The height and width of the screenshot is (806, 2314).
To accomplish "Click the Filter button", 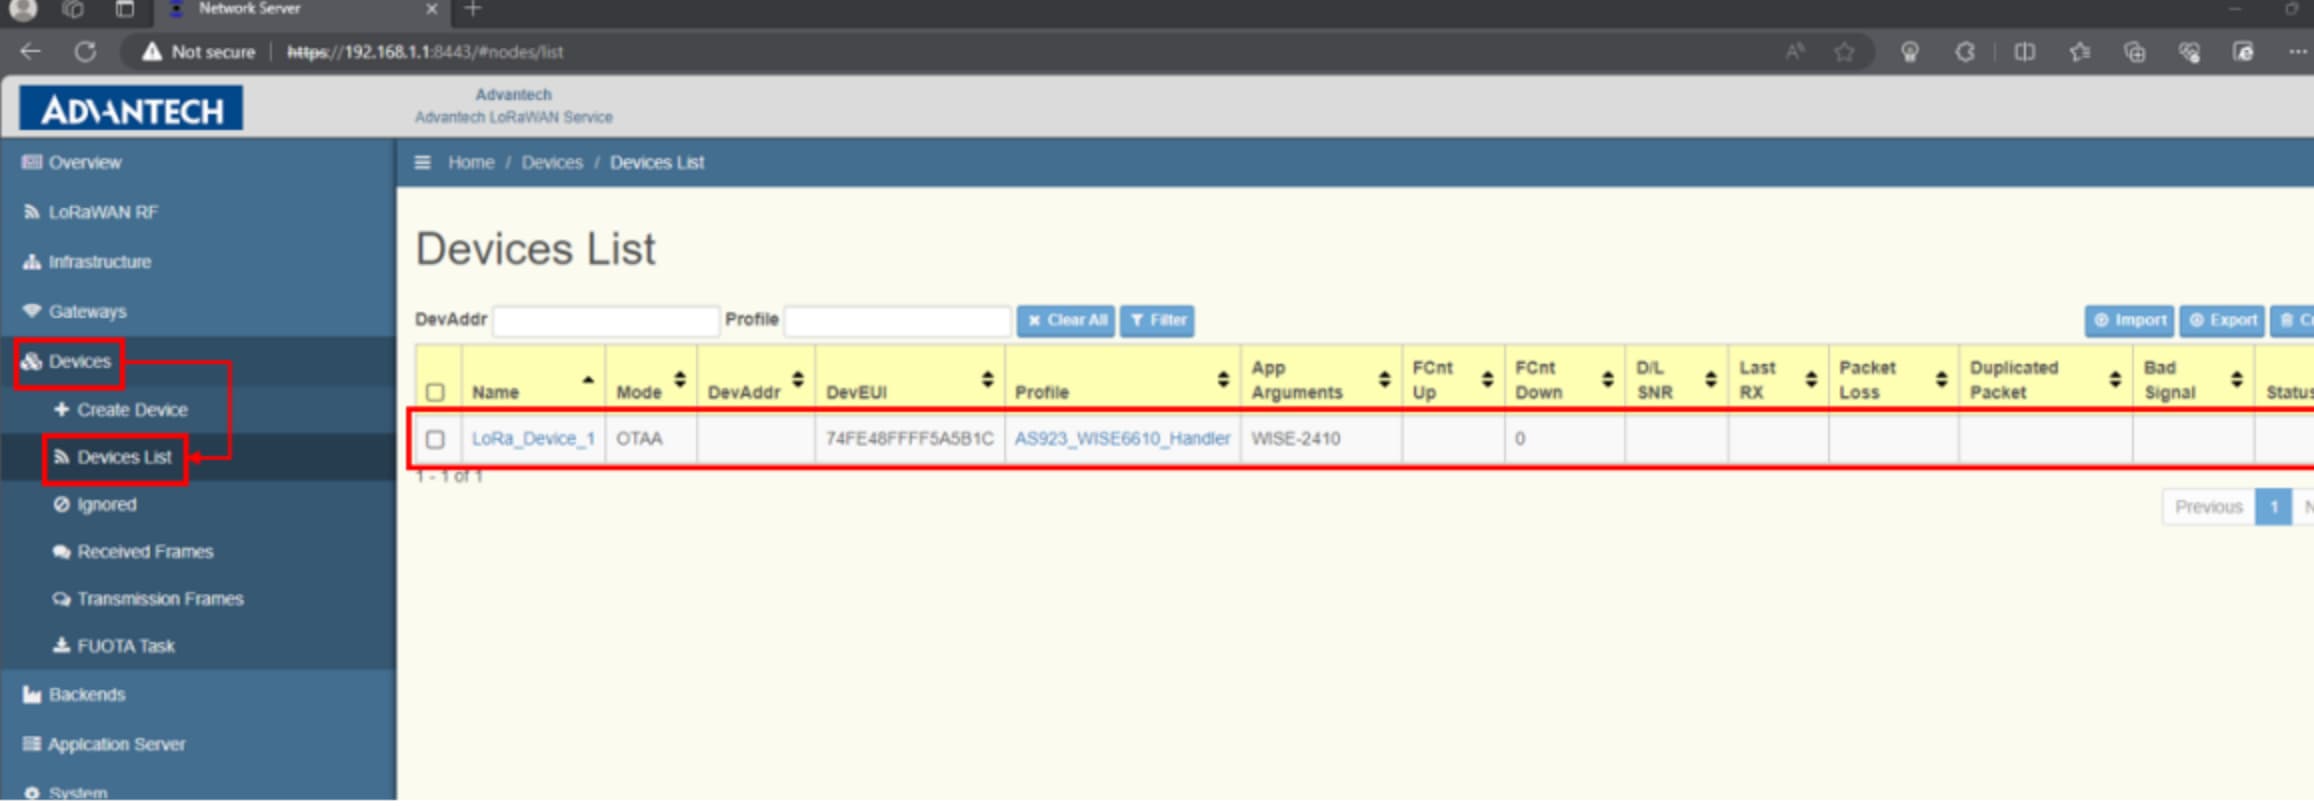I will [x=1157, y=320].
